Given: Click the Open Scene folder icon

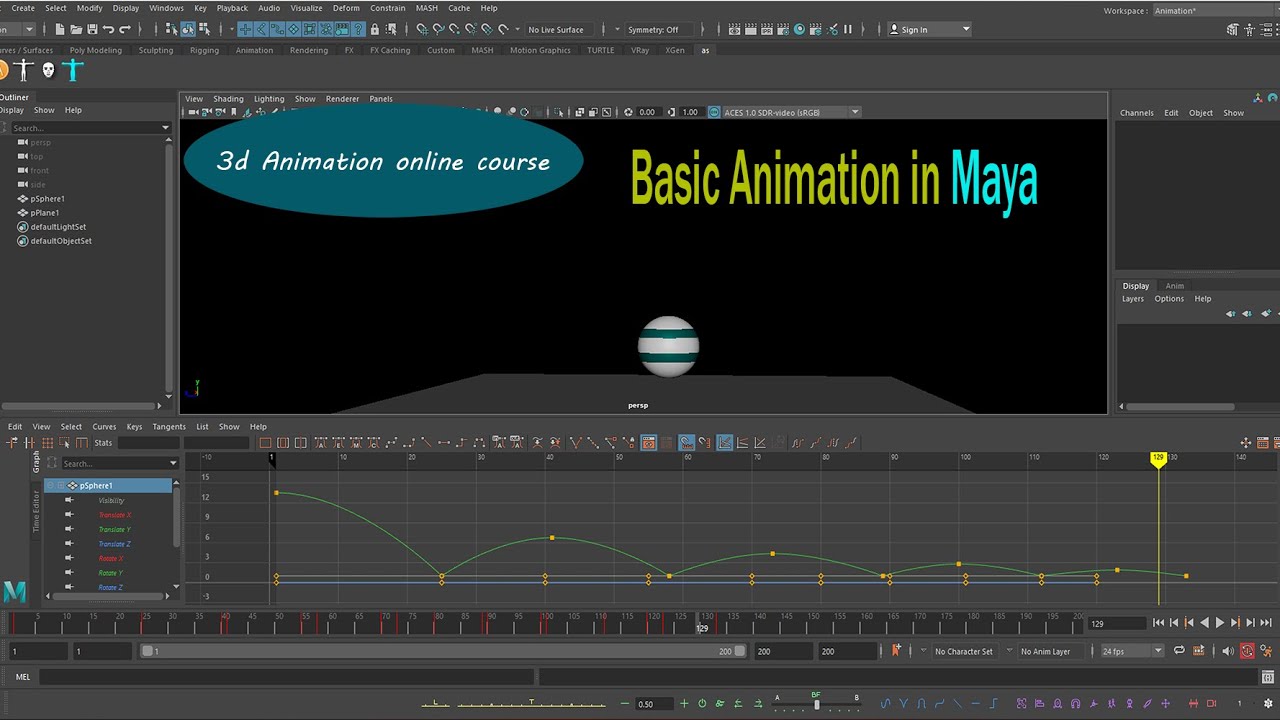Looking at the screenshot, I should click(x=76, y=30).
